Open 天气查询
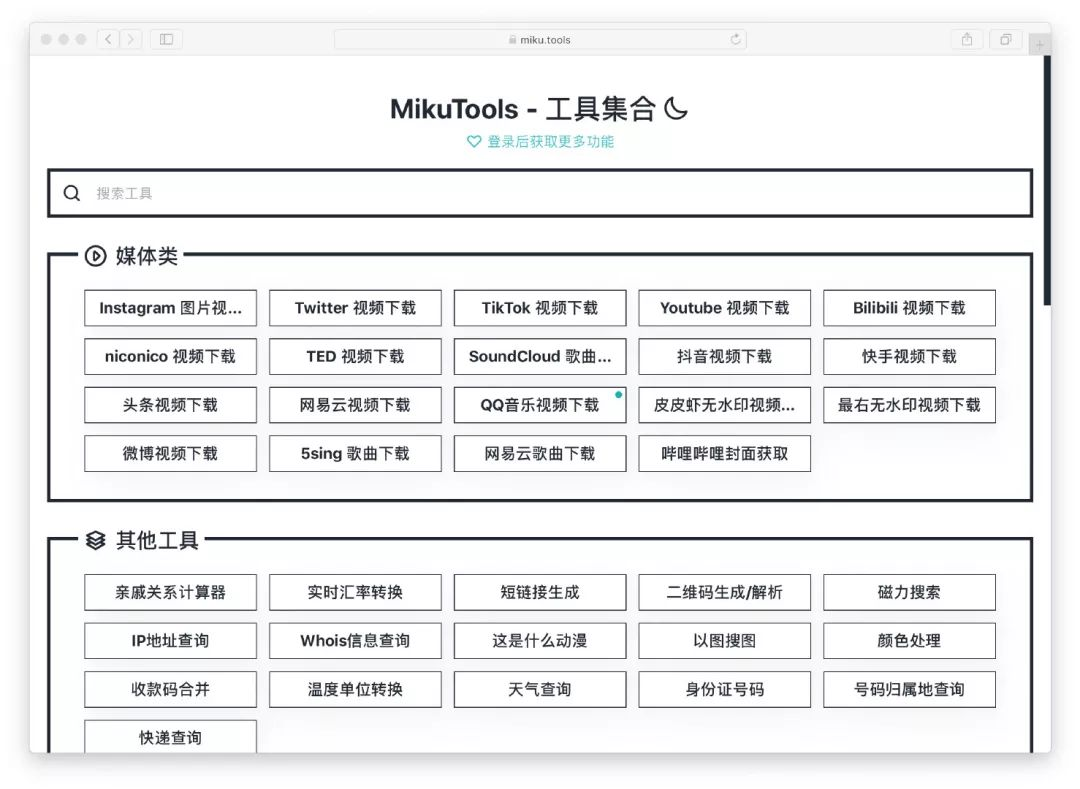This screenshot has height=789, width=1080. pos(539,689)
